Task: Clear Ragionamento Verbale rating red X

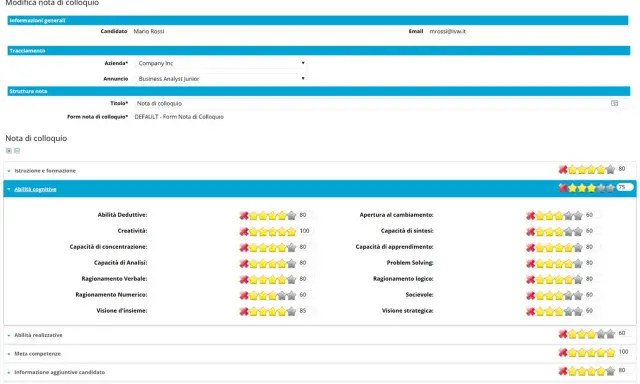Action: (244, 279)
